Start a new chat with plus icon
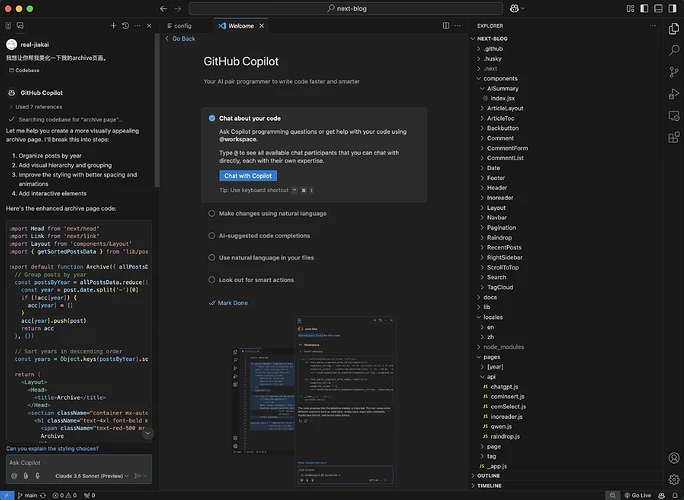 tap(113, 26)
